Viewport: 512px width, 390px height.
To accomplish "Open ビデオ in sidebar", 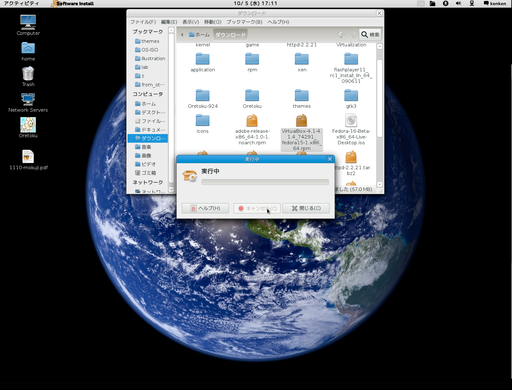I will 146,164.
